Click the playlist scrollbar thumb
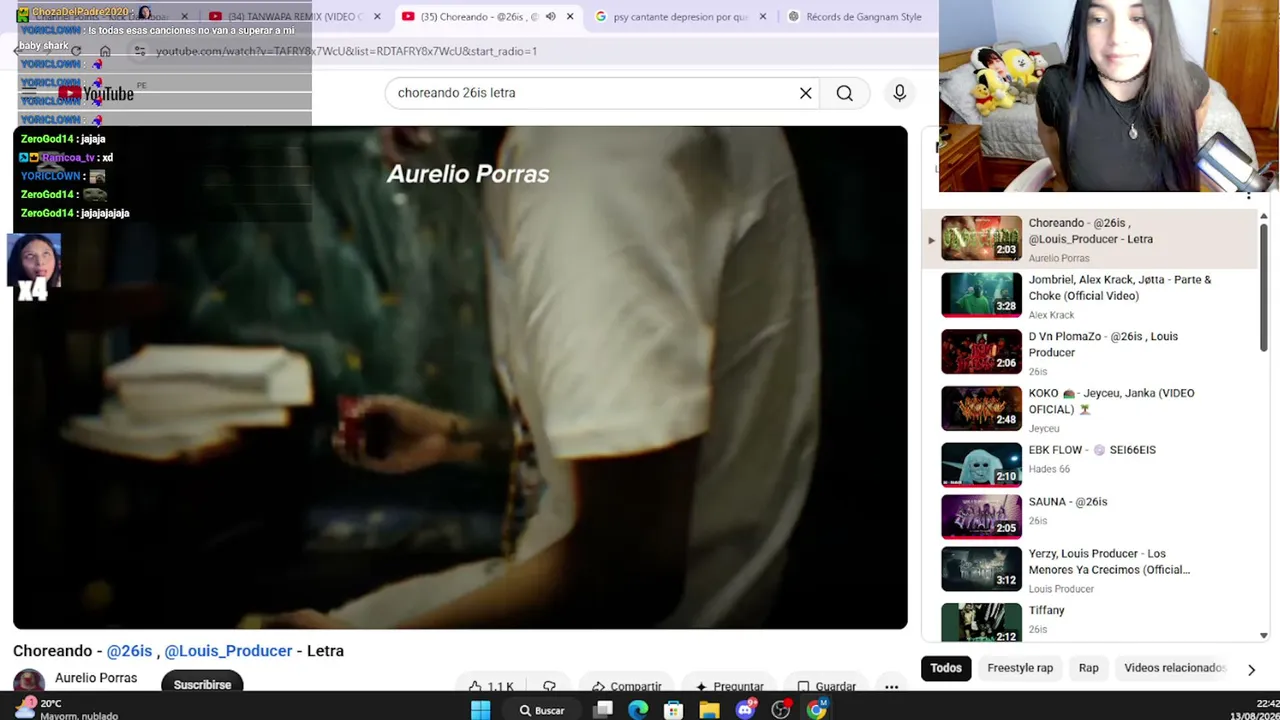The image size is (1280, 720). pyautogui.click(x=1263, y=287)
